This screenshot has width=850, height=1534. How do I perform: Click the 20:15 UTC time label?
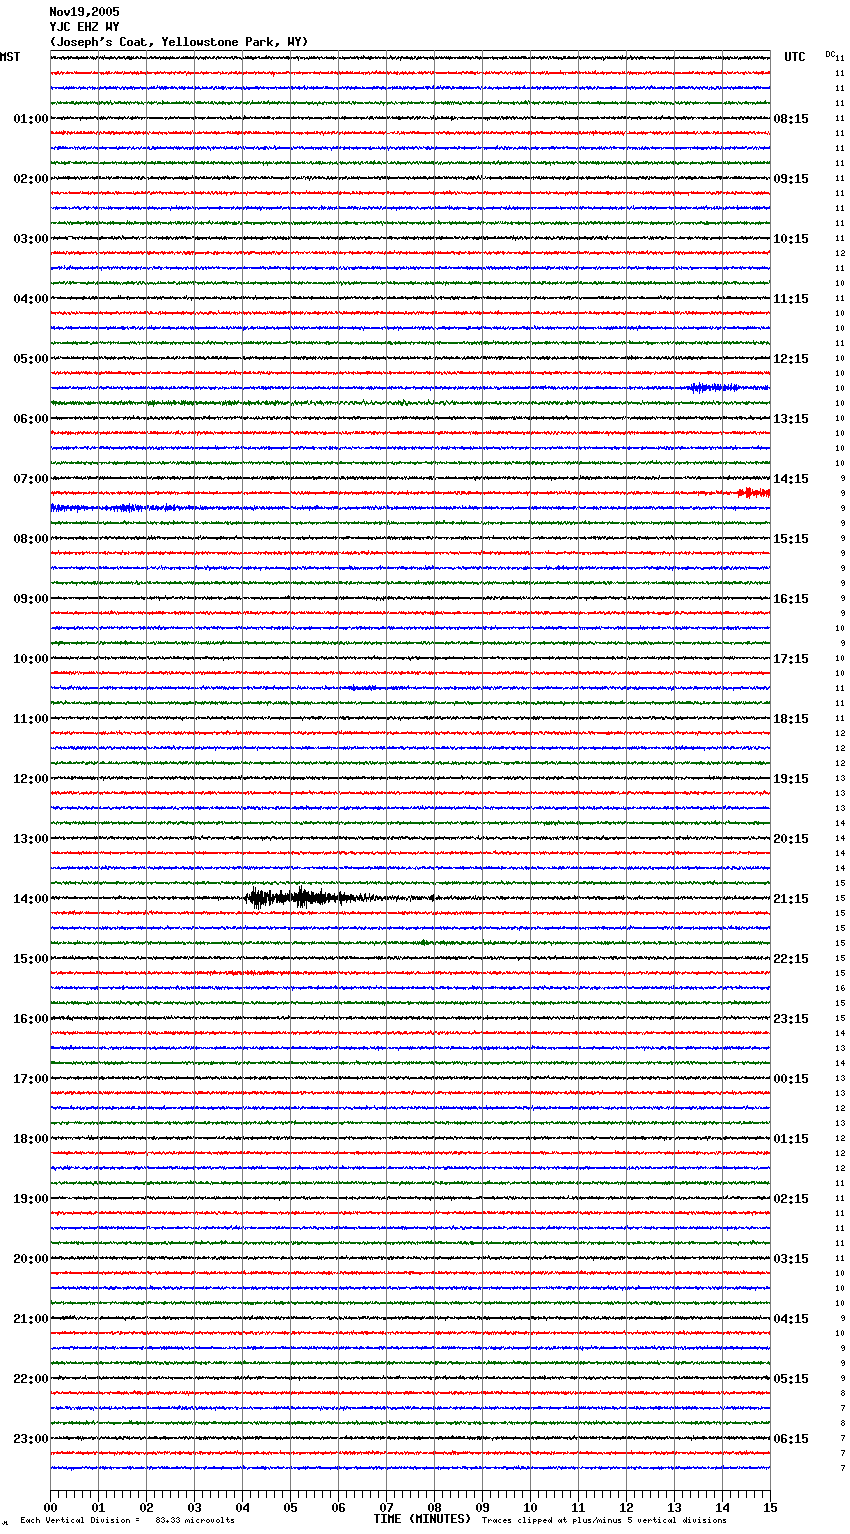click(x=791, y=839)
